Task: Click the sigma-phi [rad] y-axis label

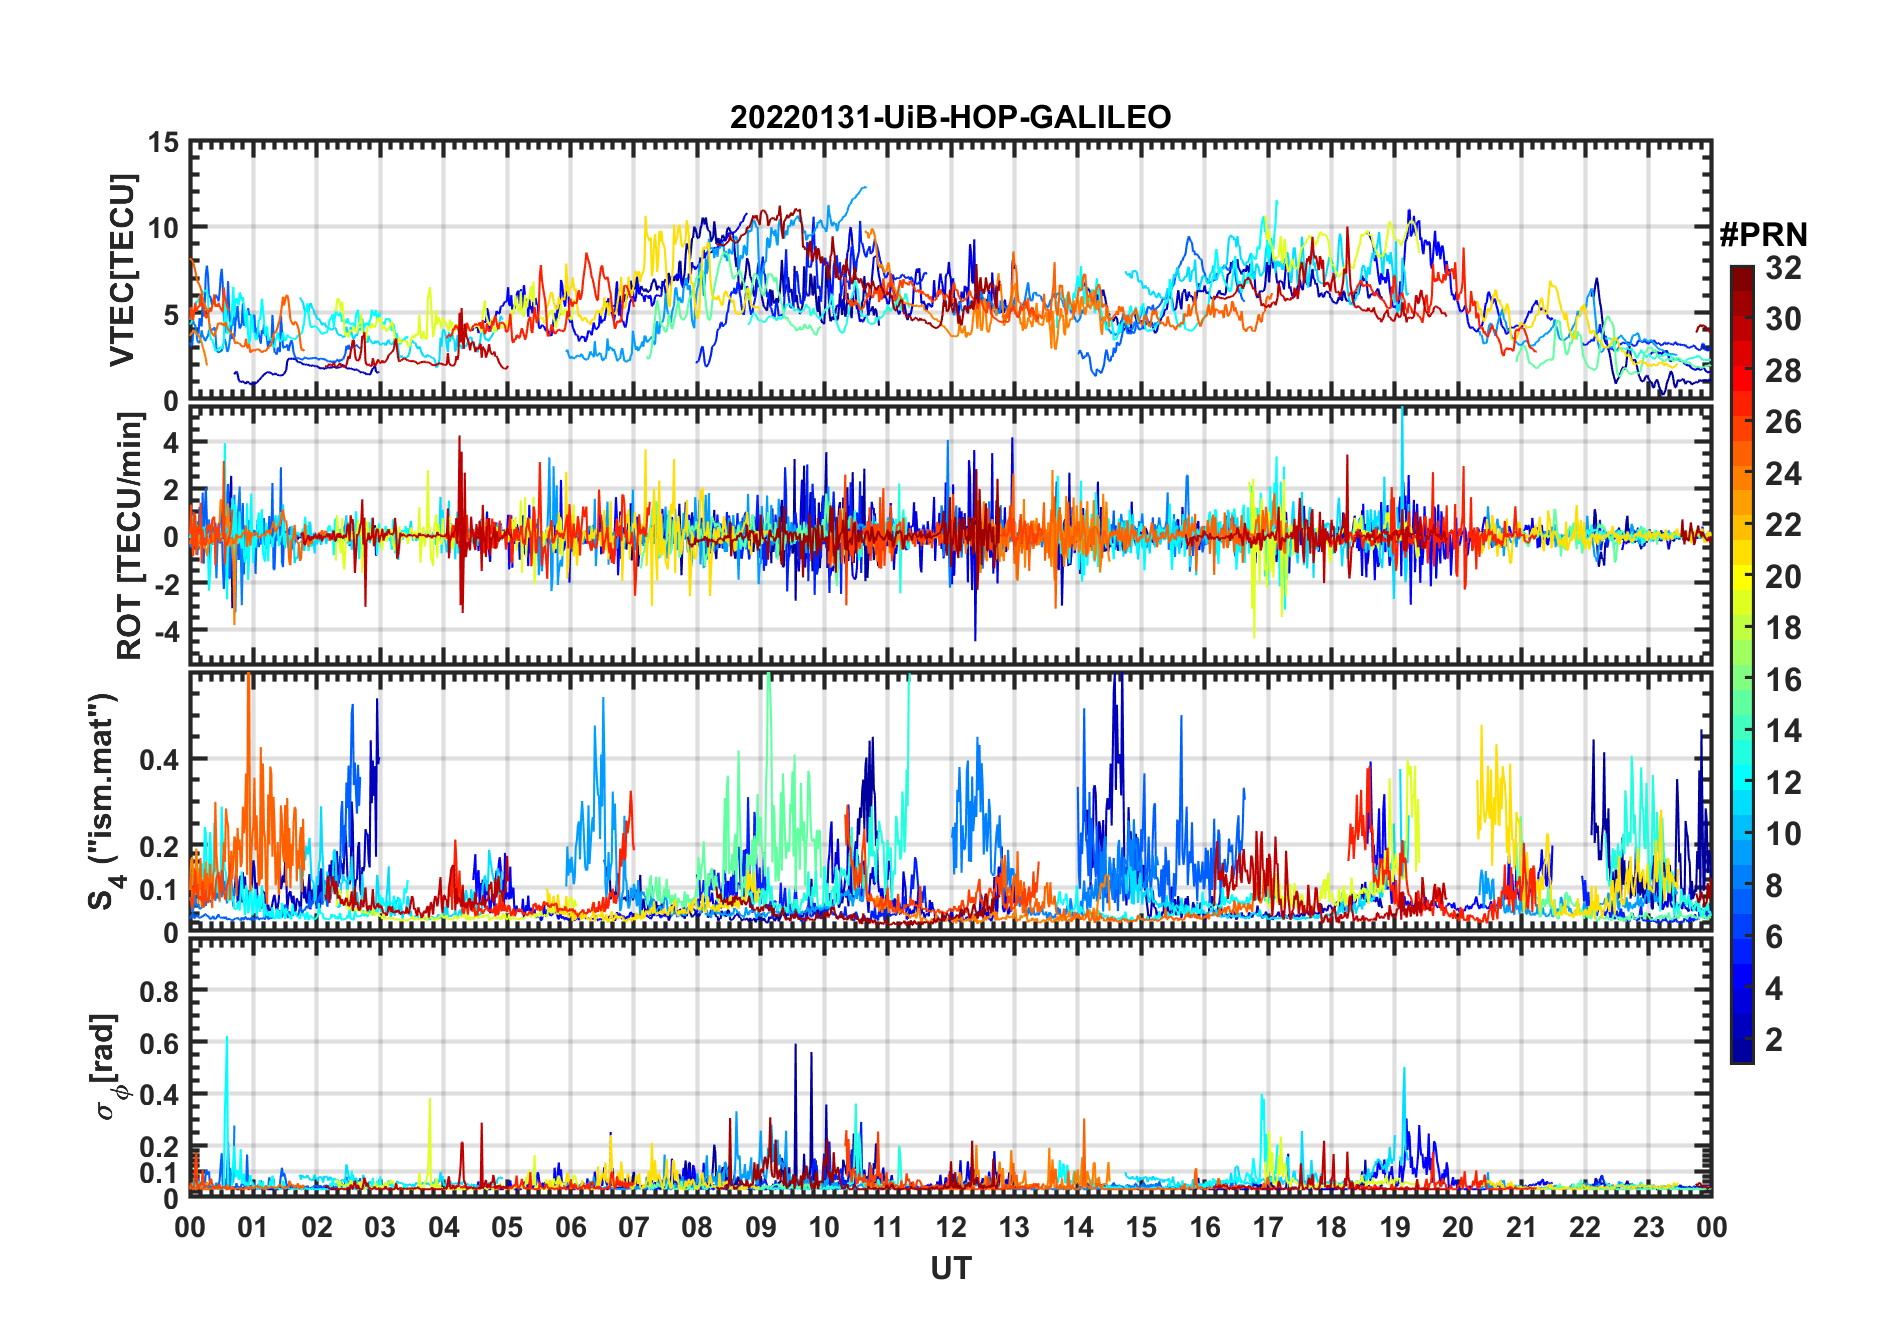Action: coord(108,1067)
